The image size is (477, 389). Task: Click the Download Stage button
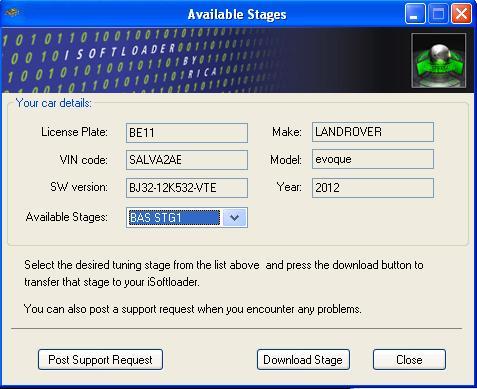click(x=303, y=359)
